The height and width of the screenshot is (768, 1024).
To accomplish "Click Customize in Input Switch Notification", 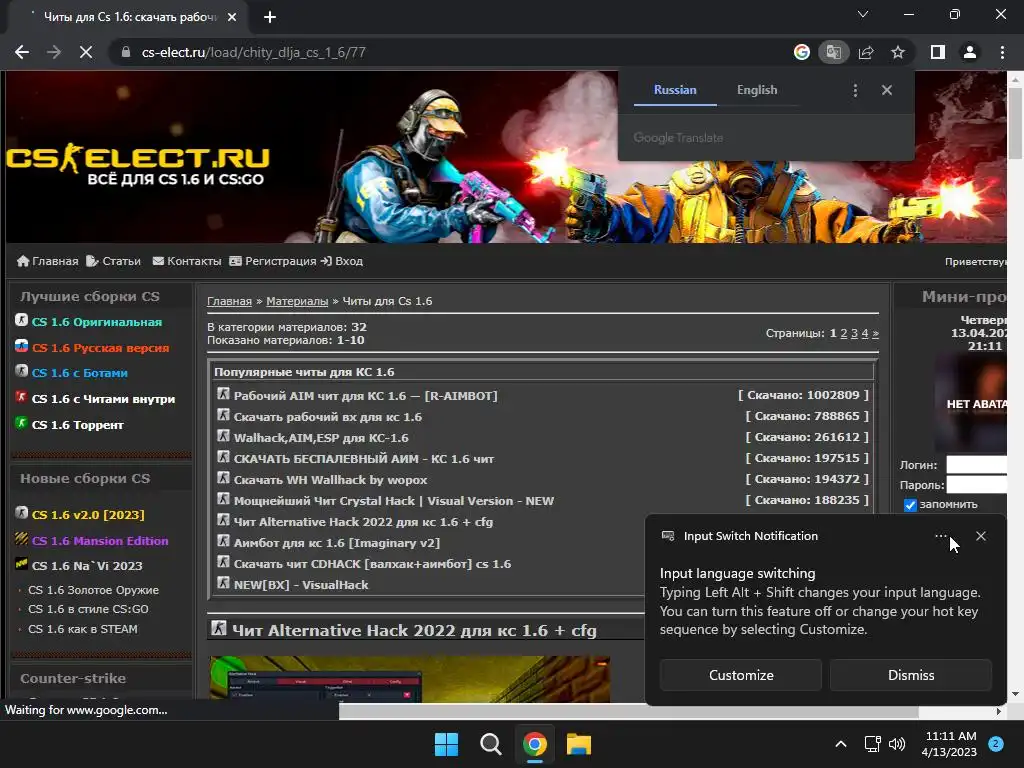I will [x=741, y=675].
